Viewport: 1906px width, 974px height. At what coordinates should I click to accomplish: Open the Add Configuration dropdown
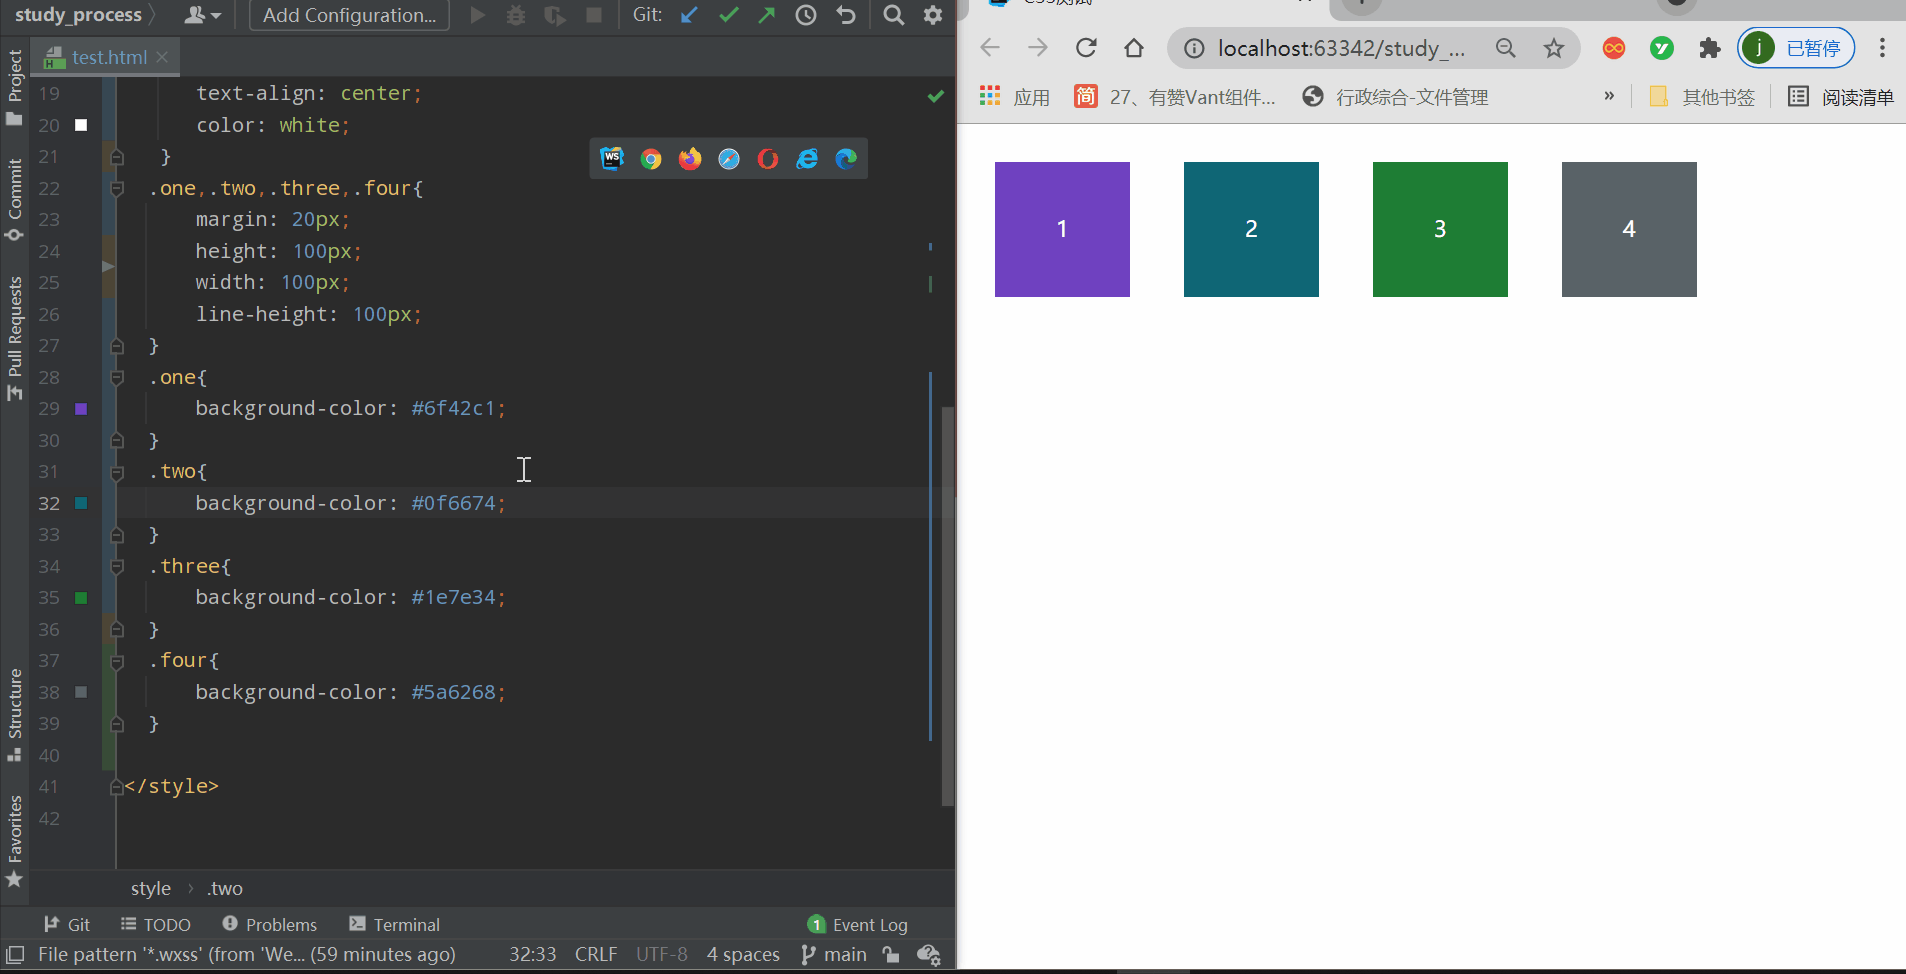click(x=349, y=15)
